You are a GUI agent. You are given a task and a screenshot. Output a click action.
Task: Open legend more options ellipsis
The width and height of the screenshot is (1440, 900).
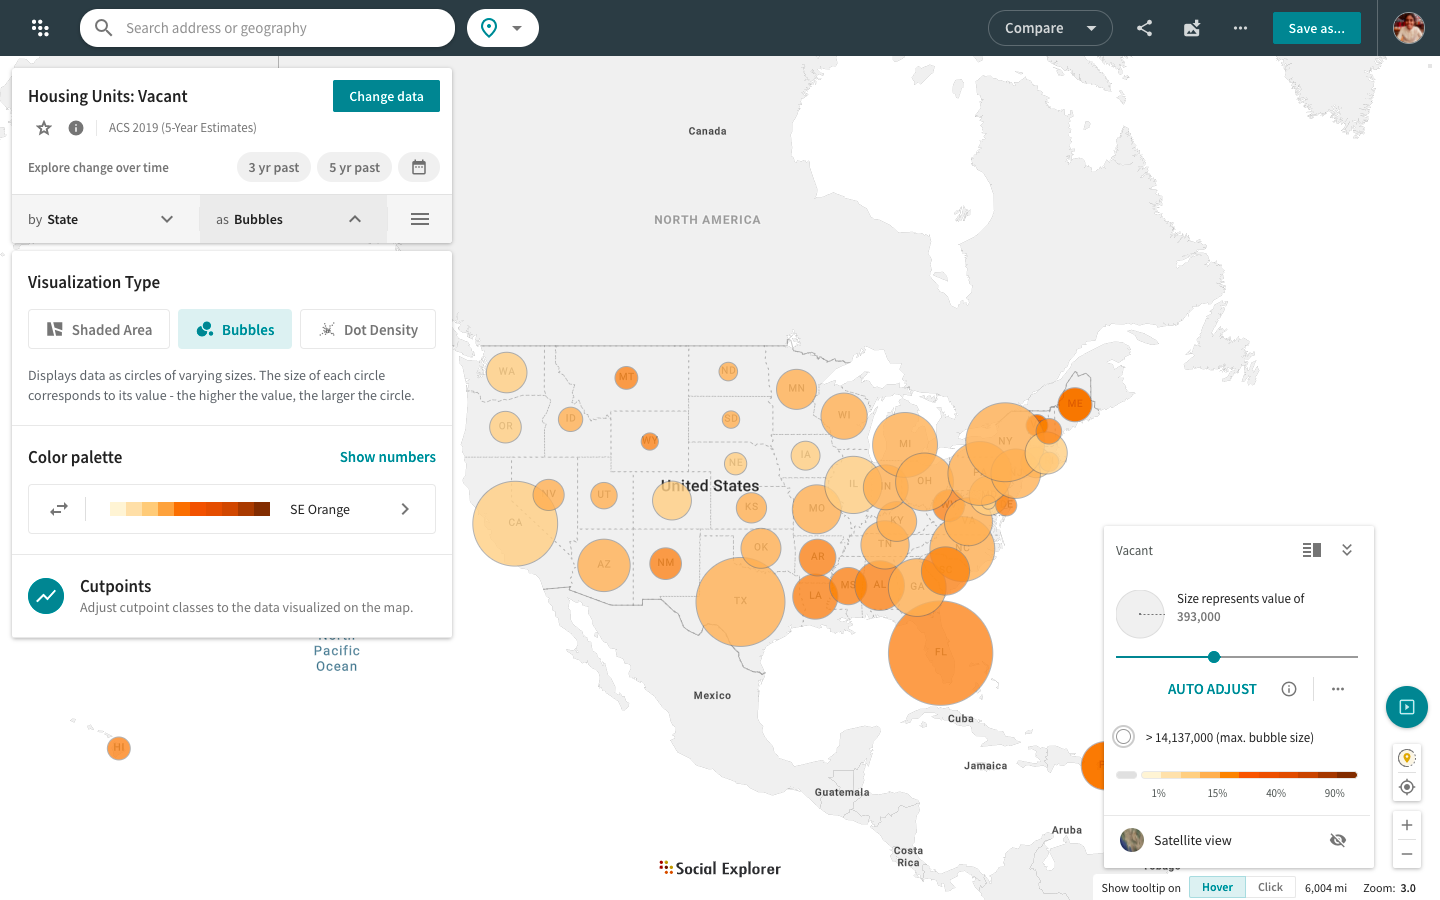pos(1338,689)
